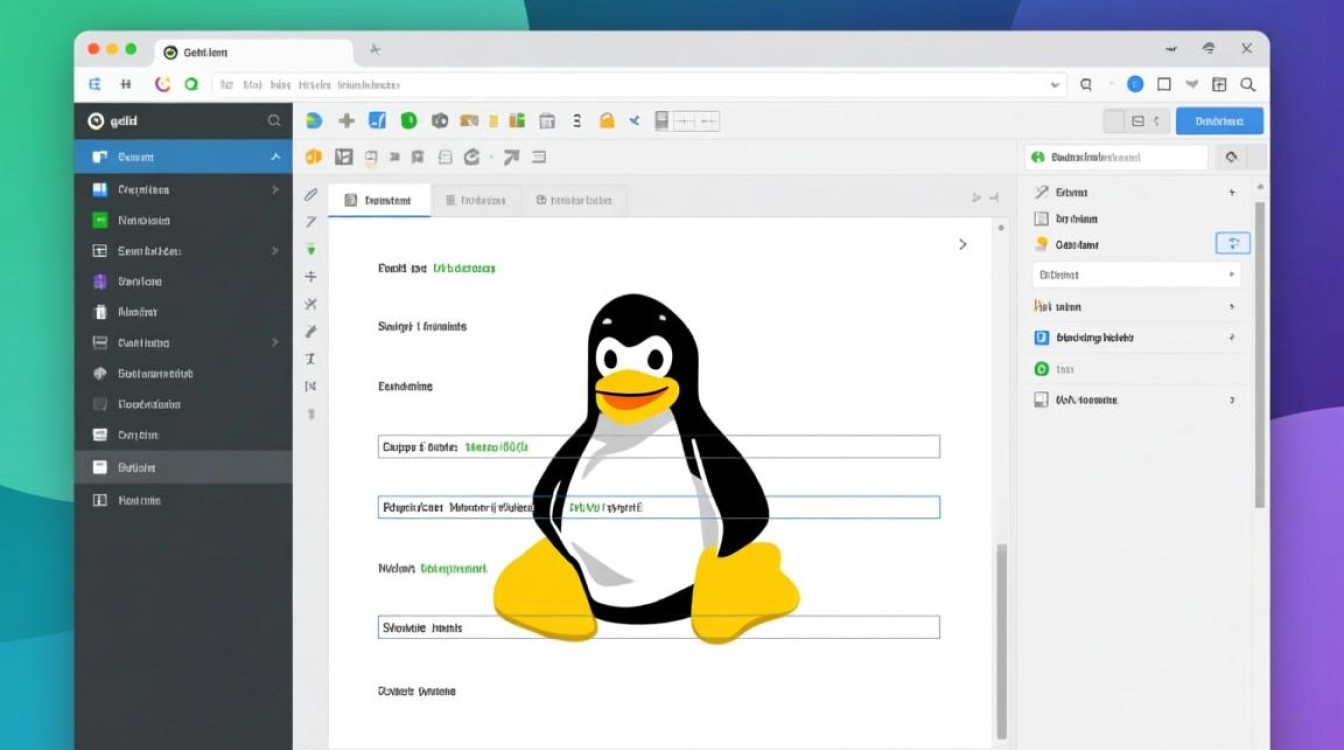The image size is (1344, 750).
Task: Click the green plus icon in the toolbar
Action: click(345, 120)
